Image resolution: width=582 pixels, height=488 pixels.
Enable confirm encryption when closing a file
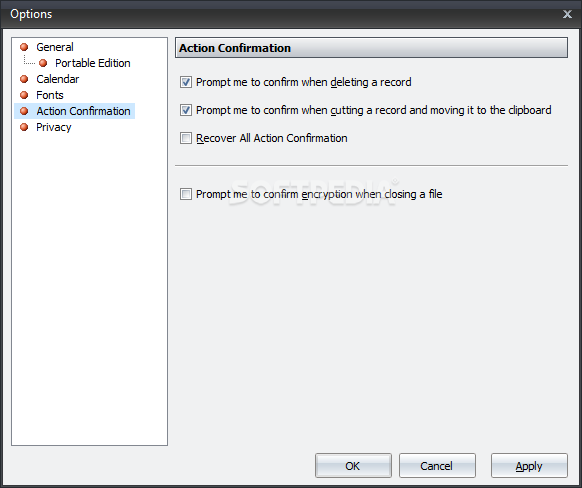point(186,194)
